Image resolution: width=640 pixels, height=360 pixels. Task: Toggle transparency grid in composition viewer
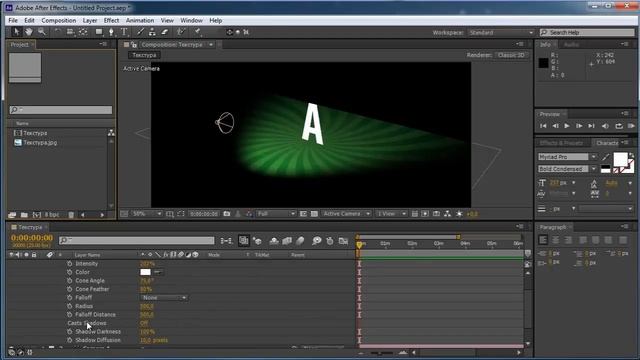point(314,214)
